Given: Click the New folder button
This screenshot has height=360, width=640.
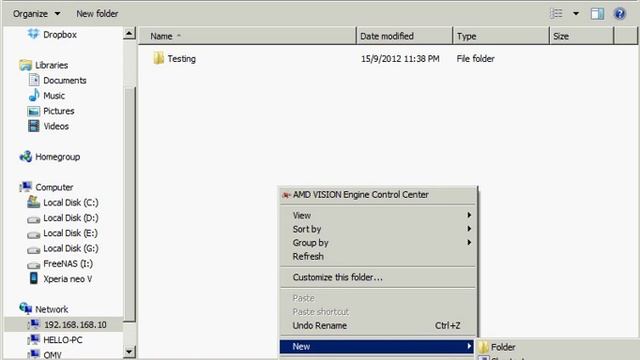Looking at the screenshot, I should pyautogui.click(x=97, y=14).
